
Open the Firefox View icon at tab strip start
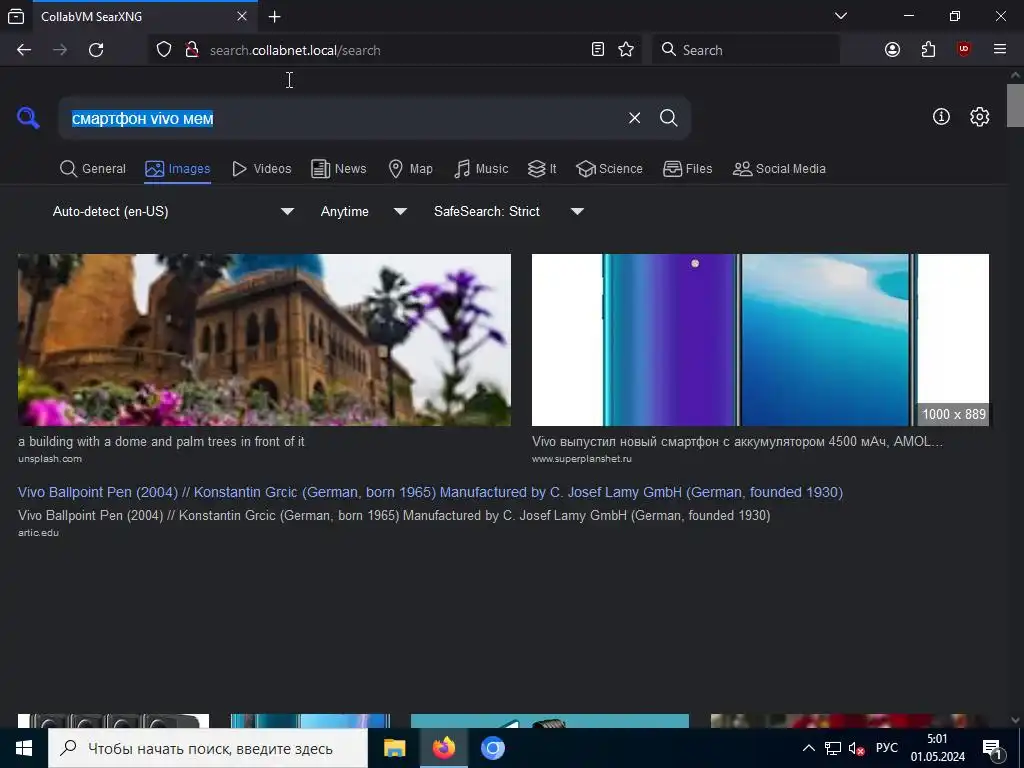click(16, 16)
